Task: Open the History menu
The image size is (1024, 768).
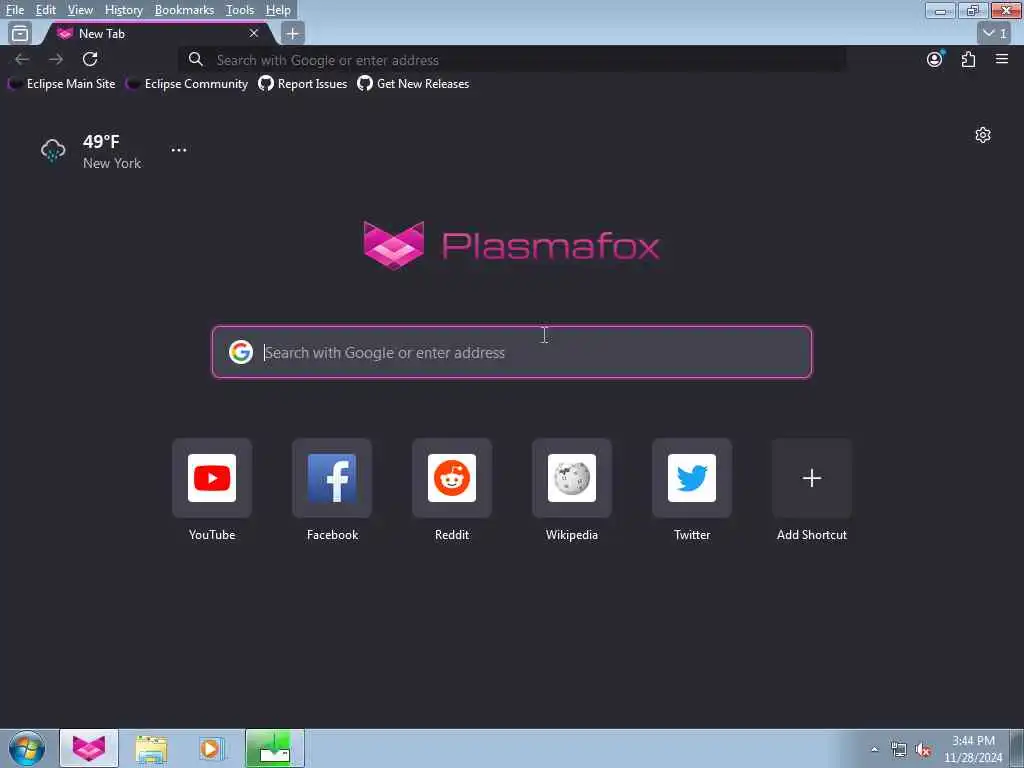Action: pos(123,10)
